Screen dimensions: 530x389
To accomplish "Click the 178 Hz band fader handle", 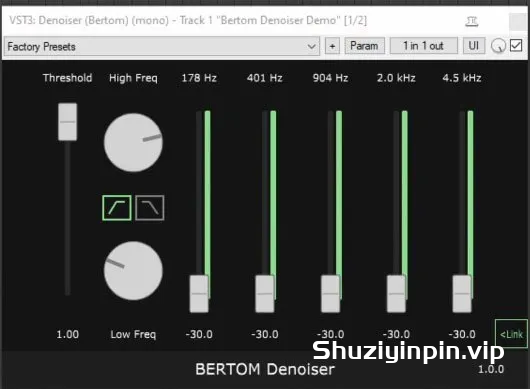I will (x=199, y=294).
